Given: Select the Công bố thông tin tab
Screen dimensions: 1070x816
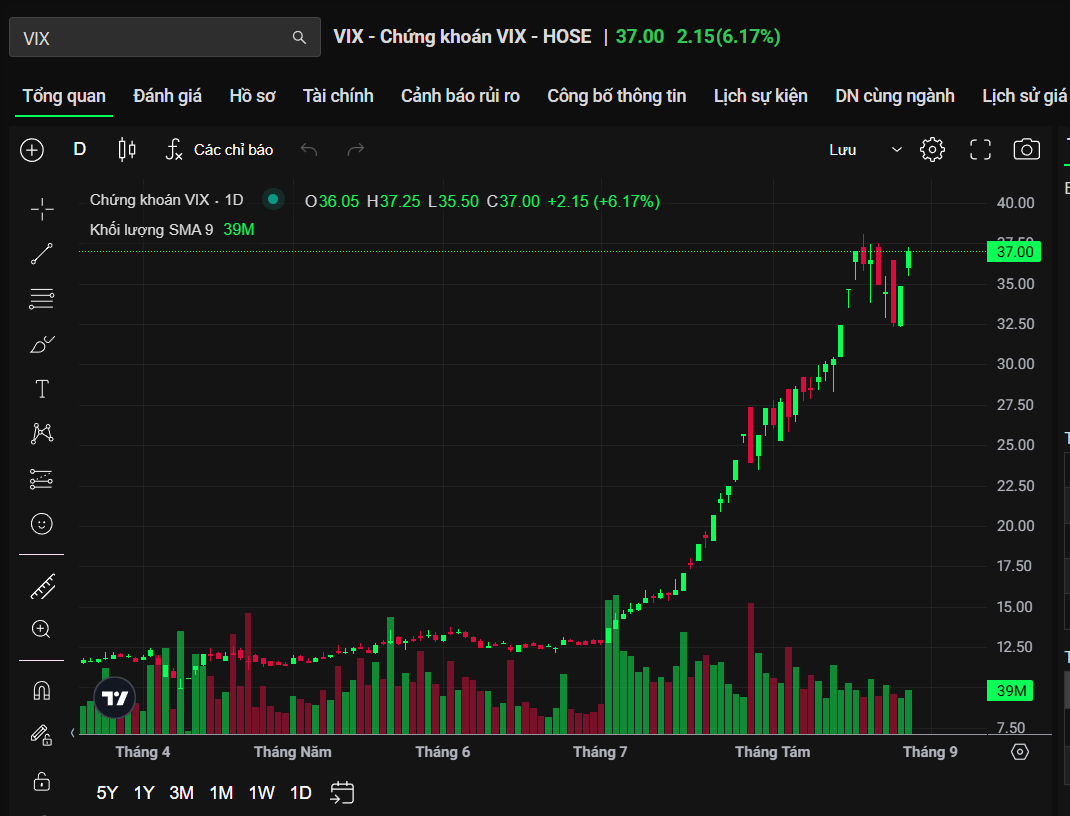Looking at the screenshot, I should tap(616, 96).
